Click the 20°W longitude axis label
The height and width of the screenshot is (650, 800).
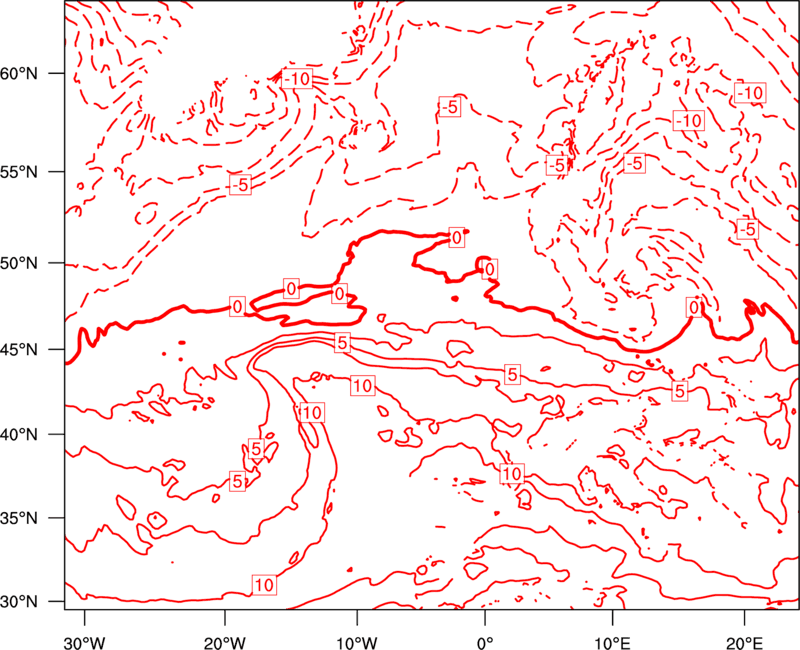[225, 643]
